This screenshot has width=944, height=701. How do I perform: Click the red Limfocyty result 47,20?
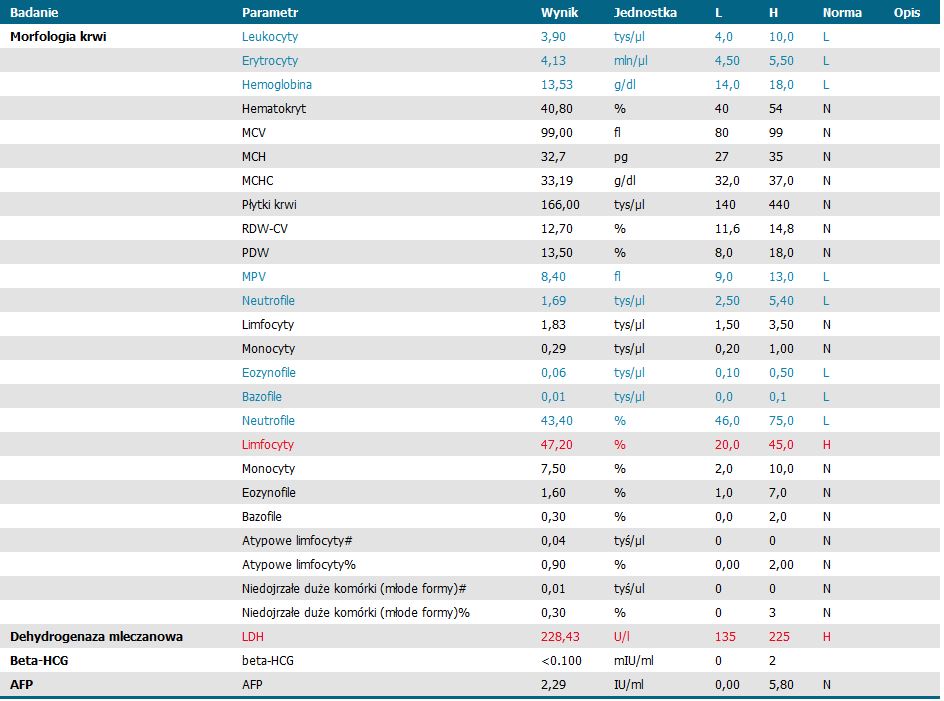pyautogui.click(x=557, y=444)
